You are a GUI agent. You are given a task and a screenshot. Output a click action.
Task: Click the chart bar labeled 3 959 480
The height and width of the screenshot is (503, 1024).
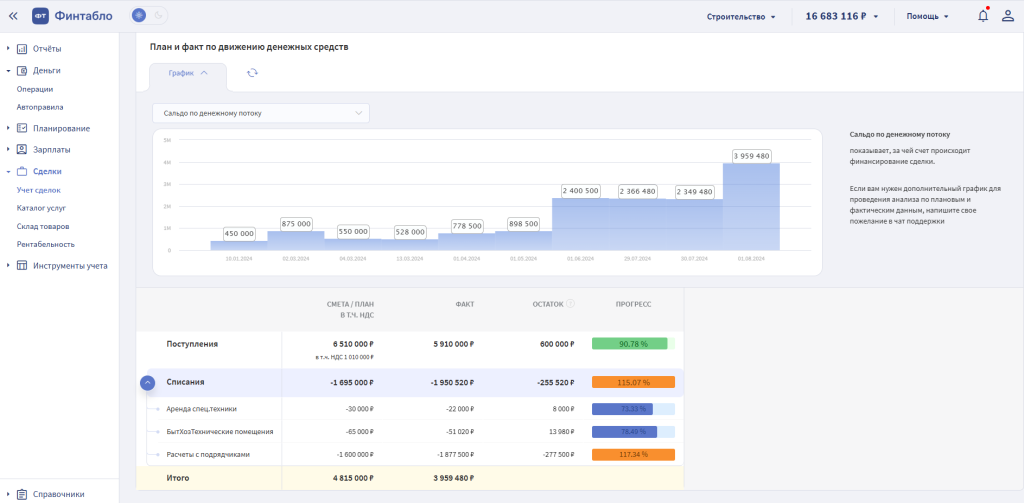click(752, 206)
